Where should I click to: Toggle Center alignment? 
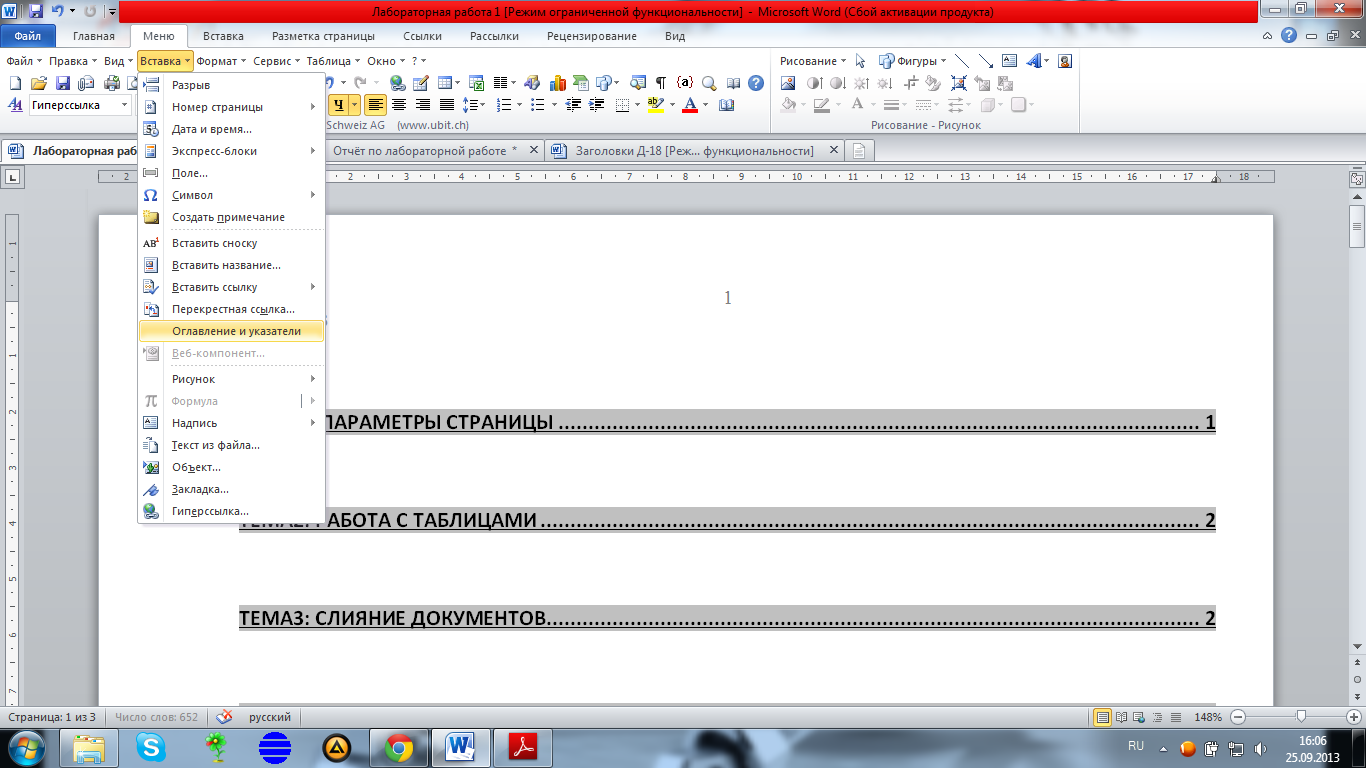(399, 104)
